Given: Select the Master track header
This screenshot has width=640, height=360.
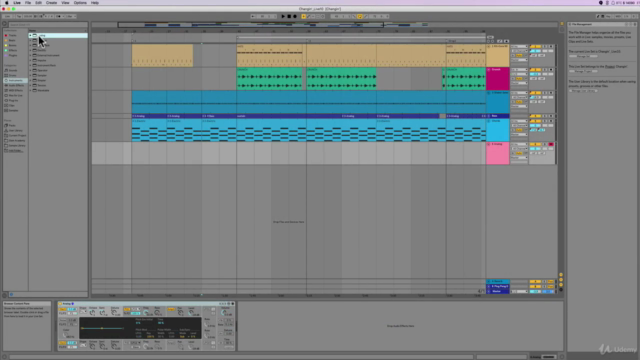Looking at the screenshot, I should pos(498,291).
